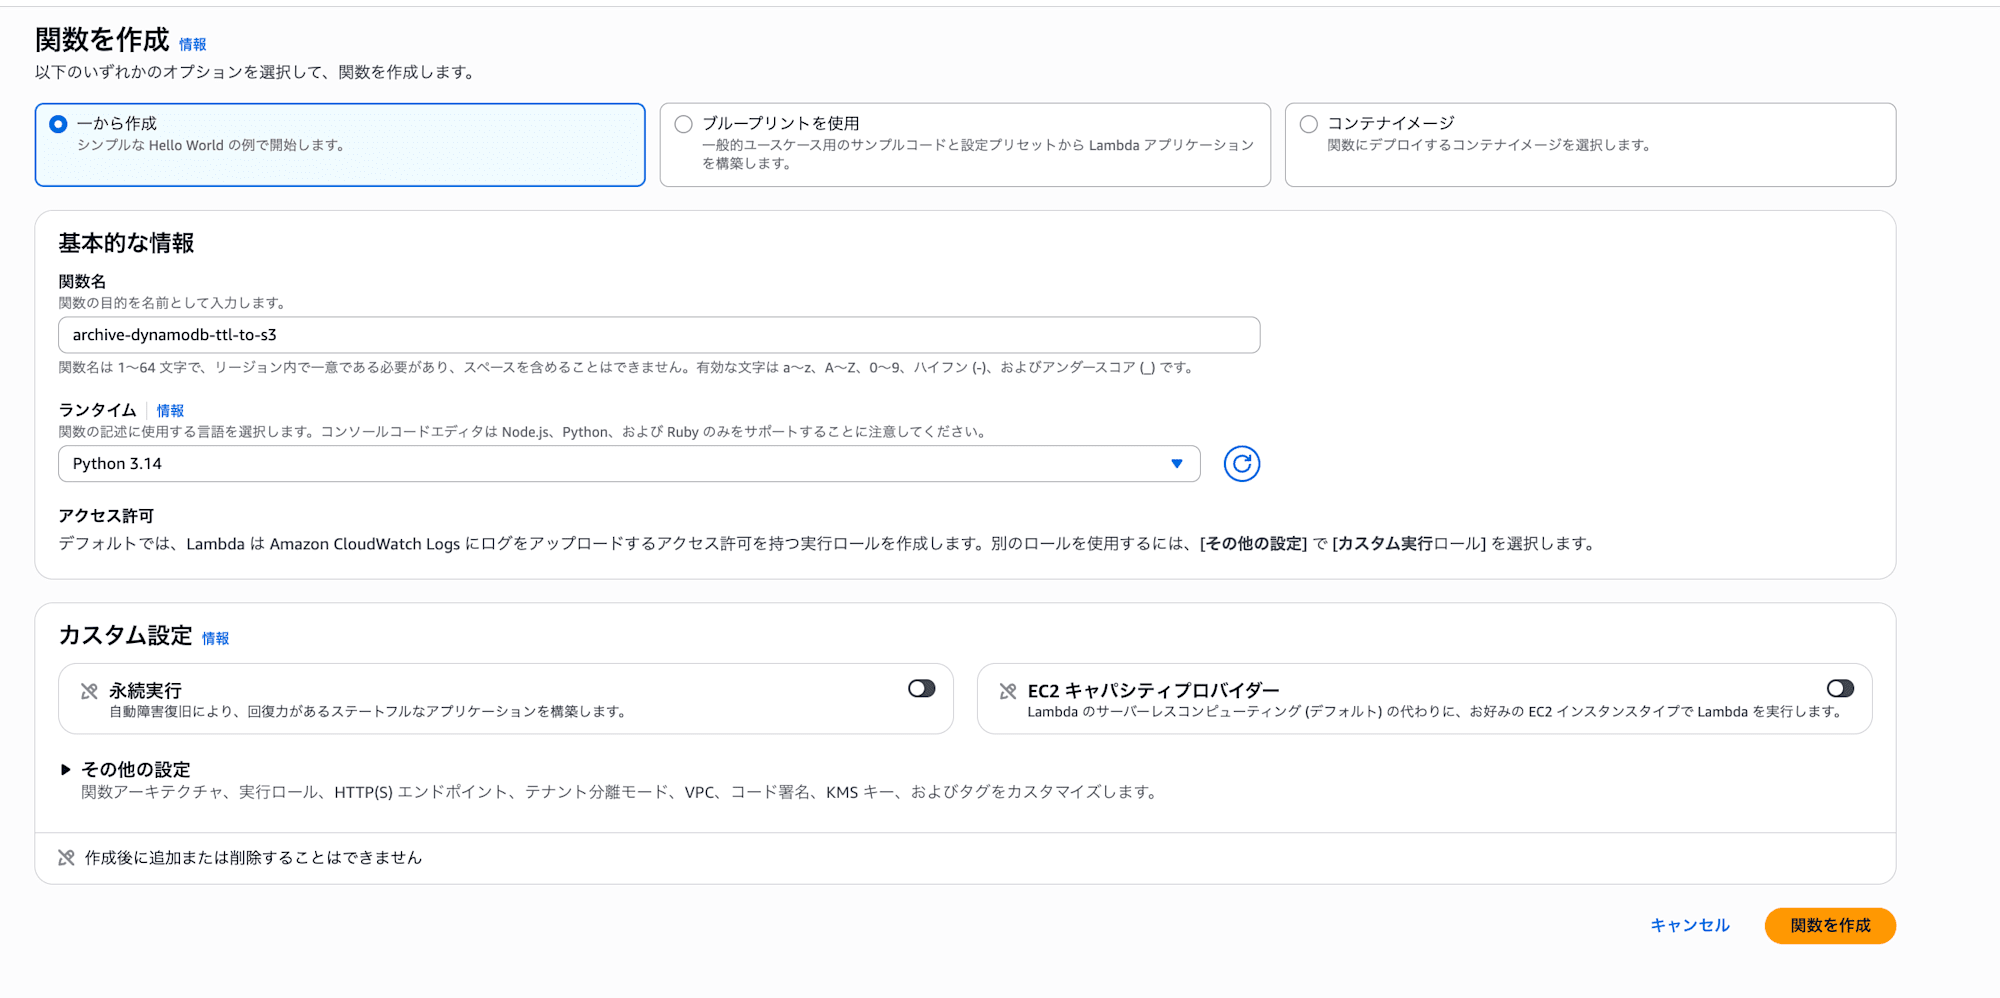This screenshot has height=998, width=2000.
Task: Click the immutable icon beside EC2 キャパシティプロバイダー
Action: click(1007, 691)
